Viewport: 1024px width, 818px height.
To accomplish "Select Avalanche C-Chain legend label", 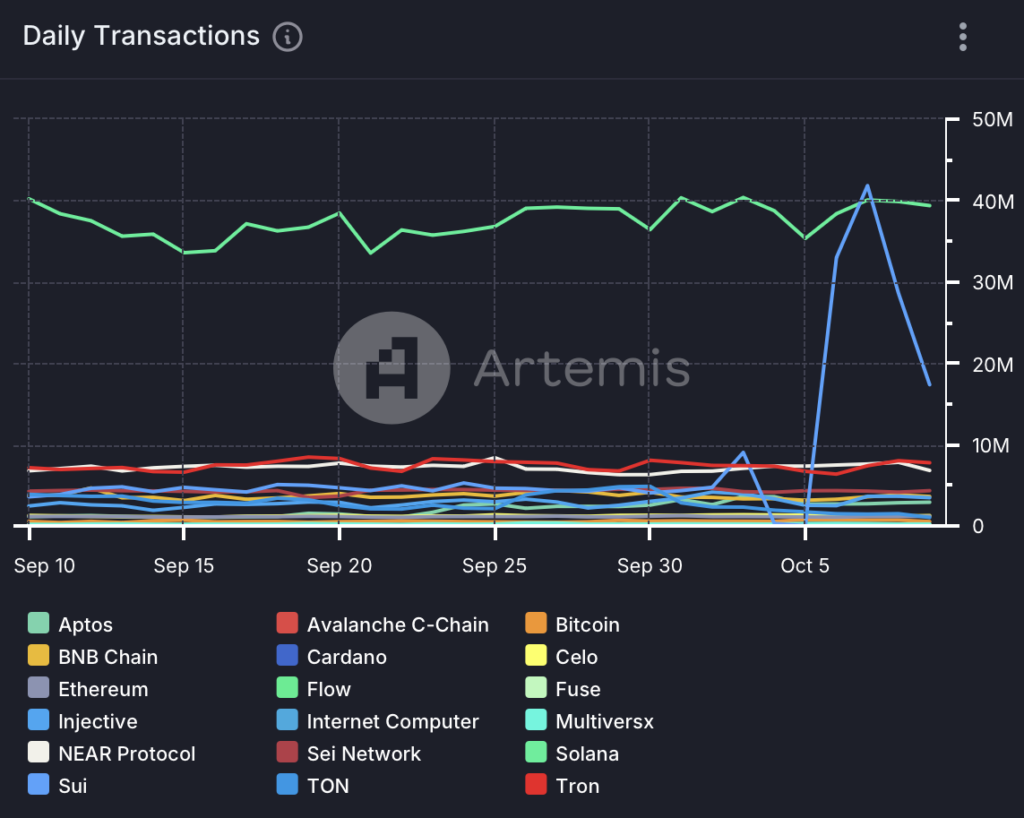I will [398, 625].
